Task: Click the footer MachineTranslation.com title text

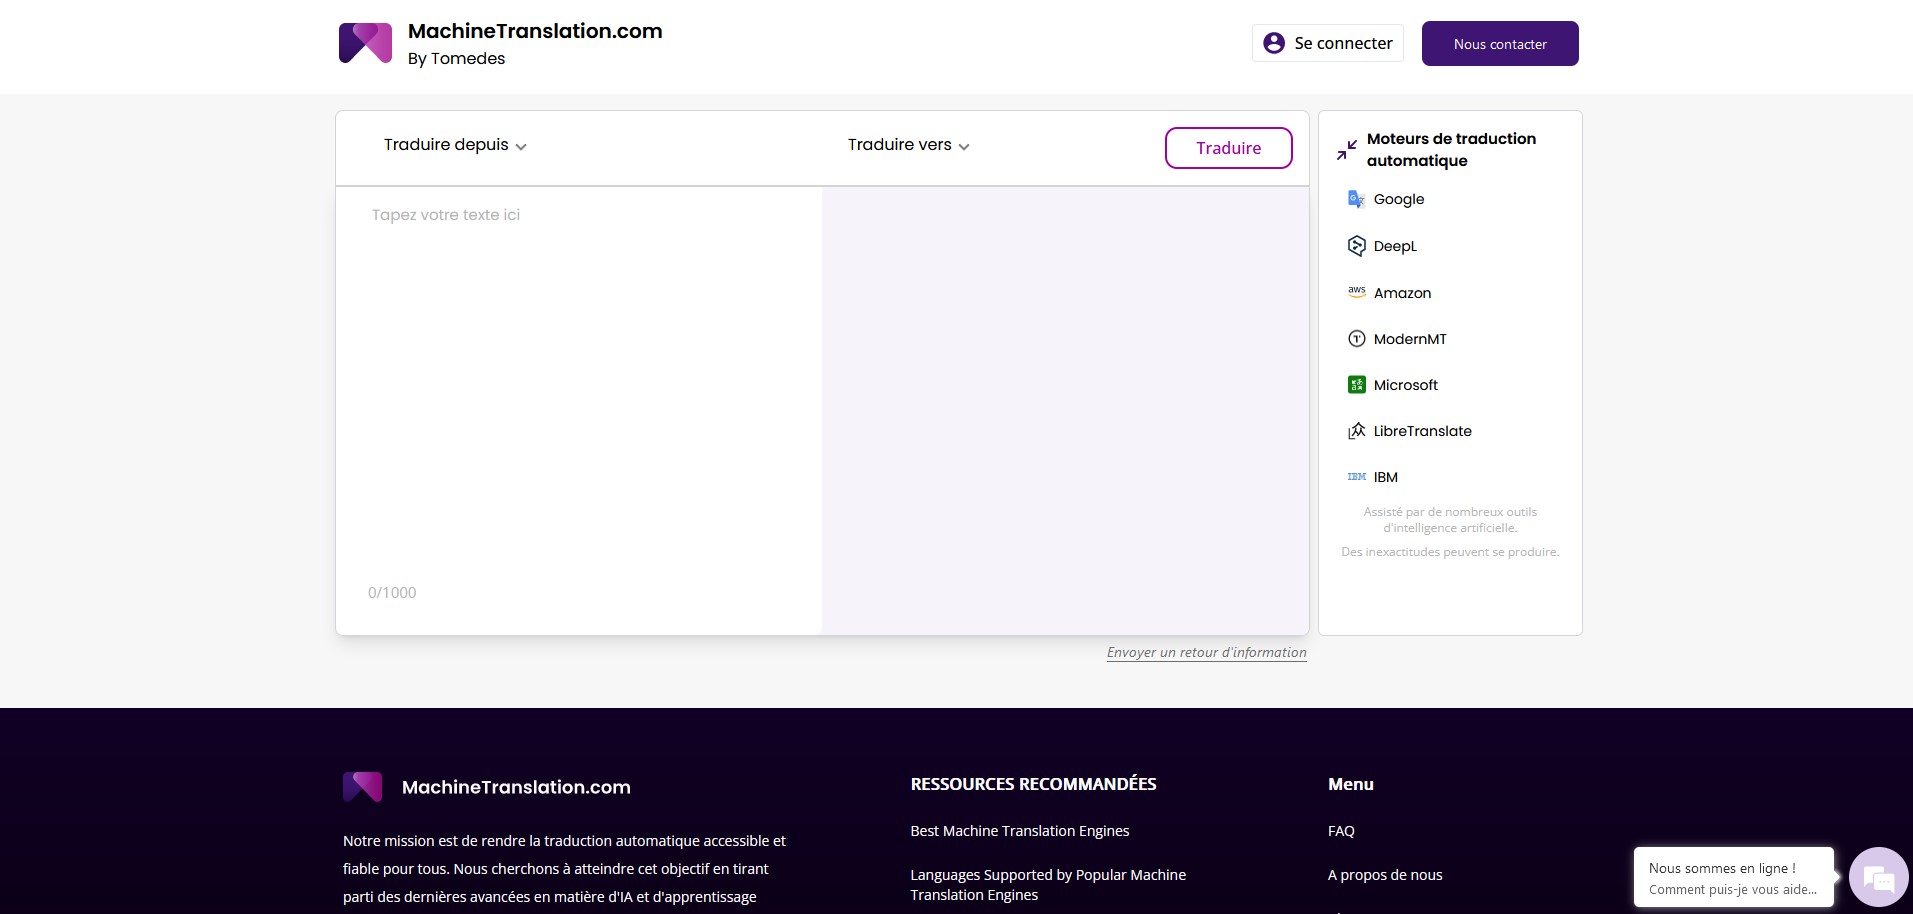Action: (x=516, y=787)
